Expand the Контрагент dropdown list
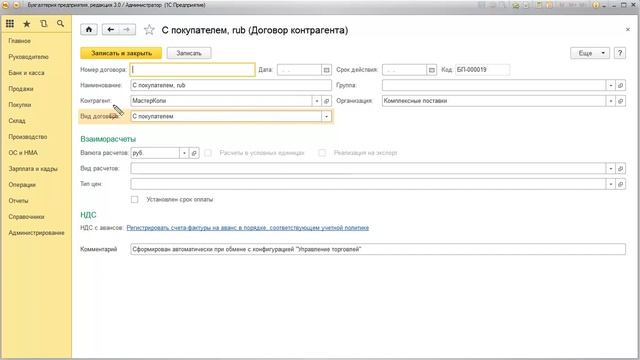 coord(317,101)
